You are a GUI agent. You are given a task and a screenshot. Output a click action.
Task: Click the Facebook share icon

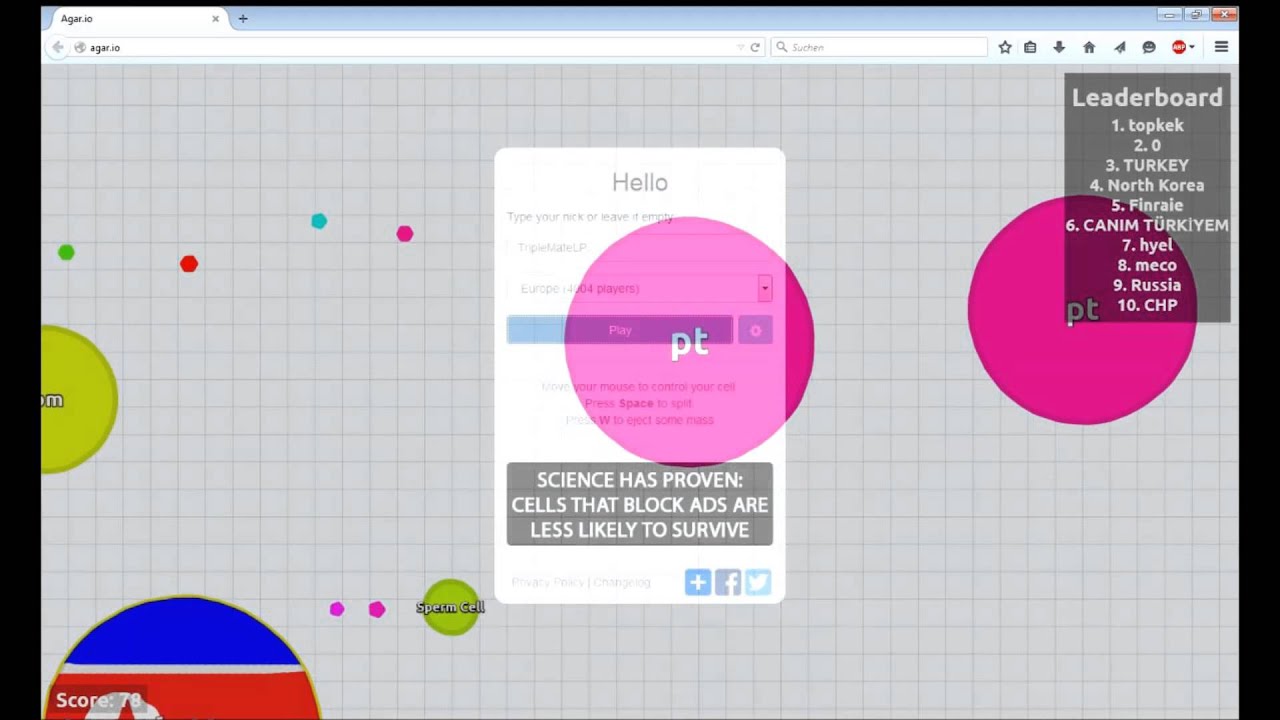point(728,582)
